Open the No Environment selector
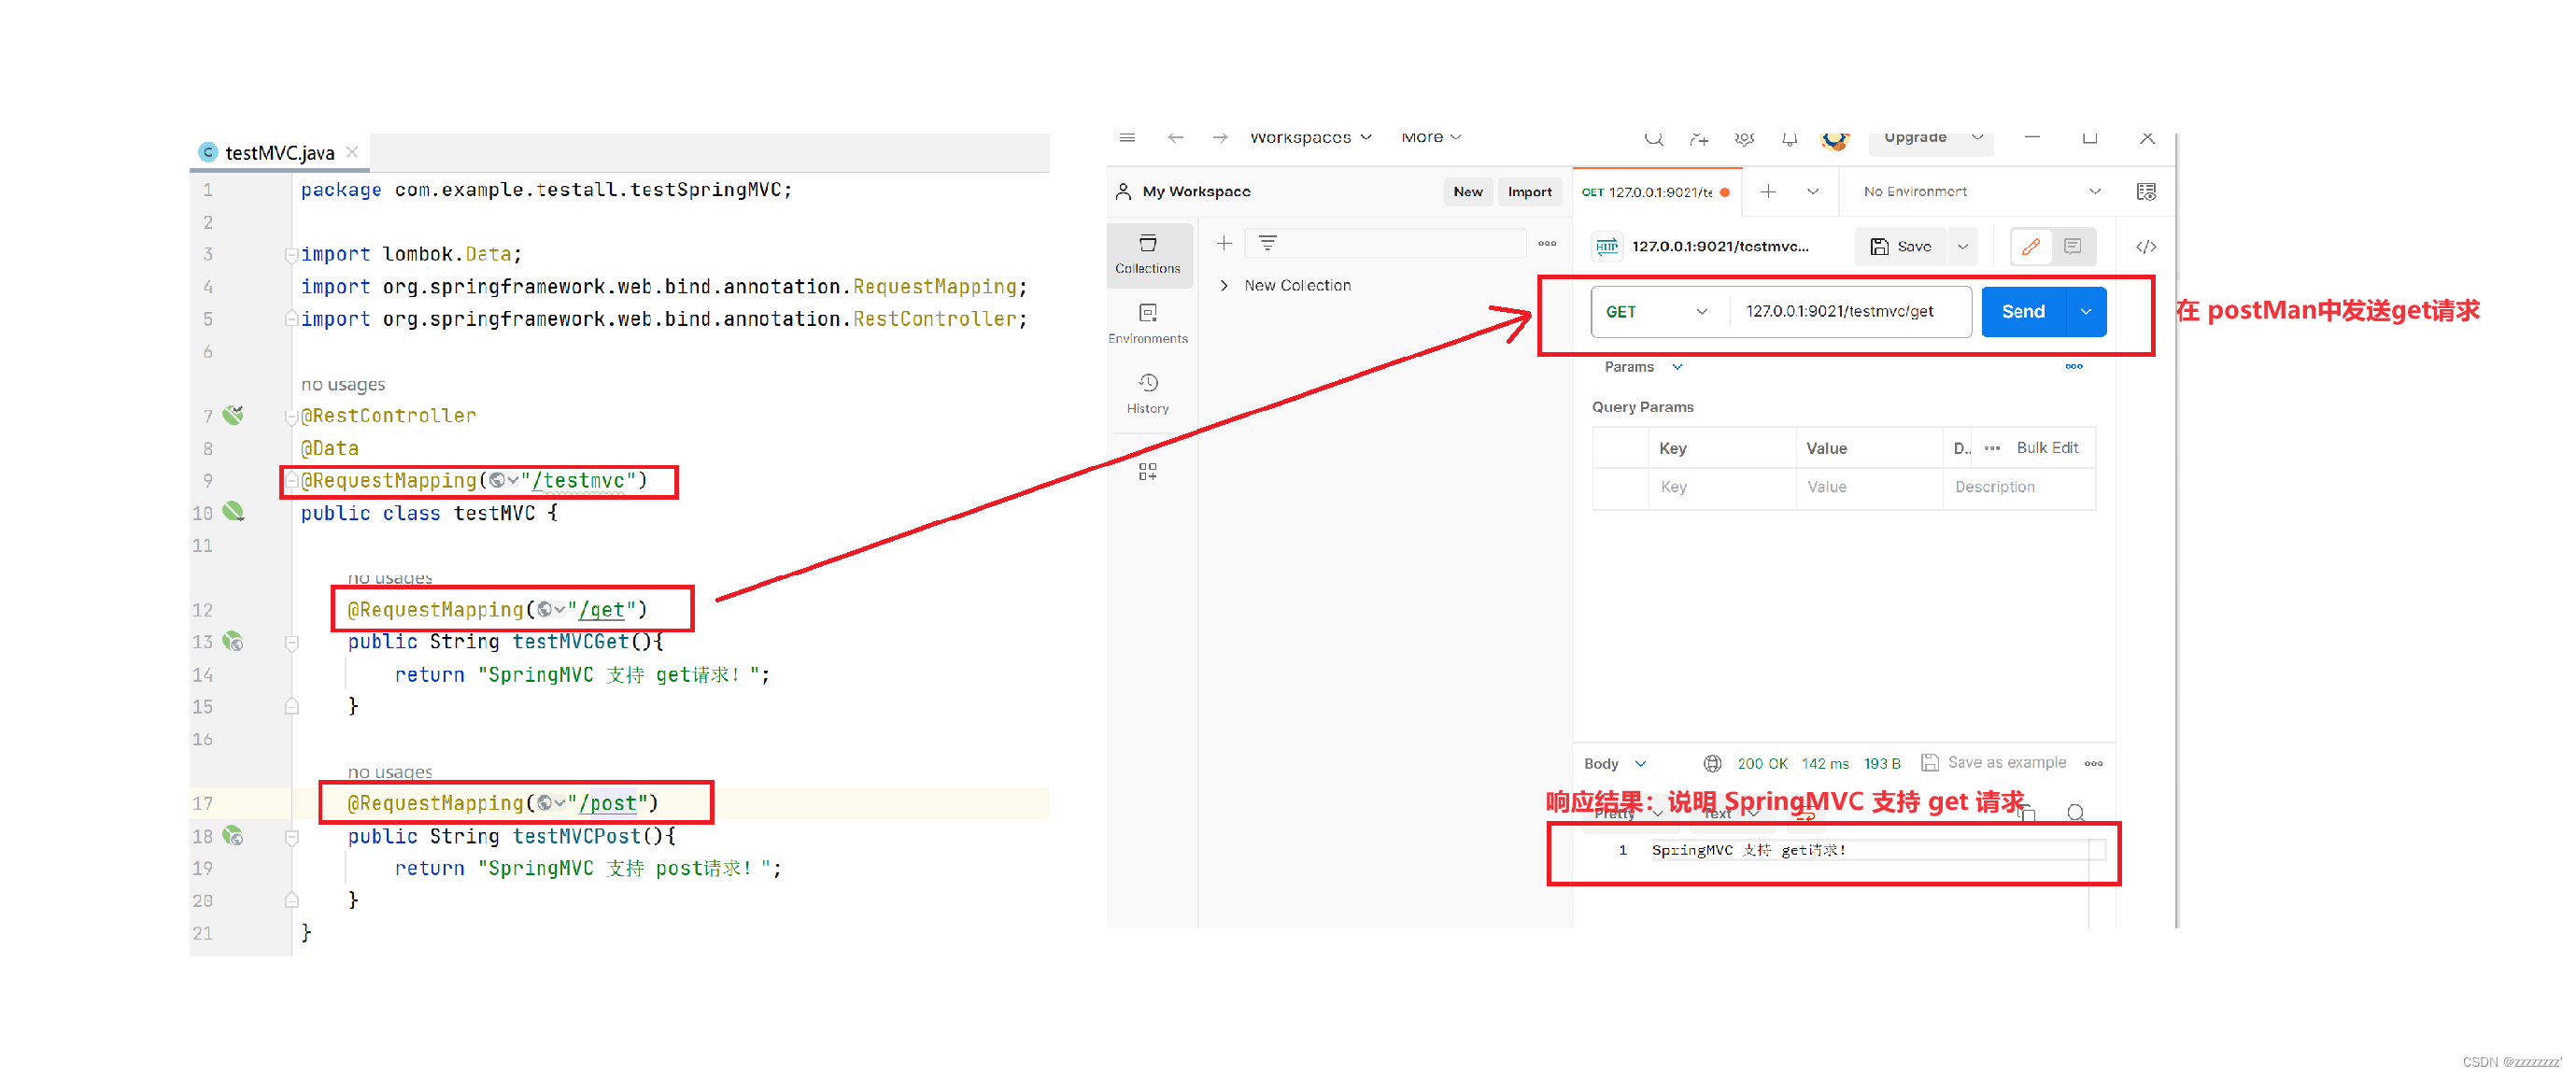 pyautogui.click(x=1981, y=191)
